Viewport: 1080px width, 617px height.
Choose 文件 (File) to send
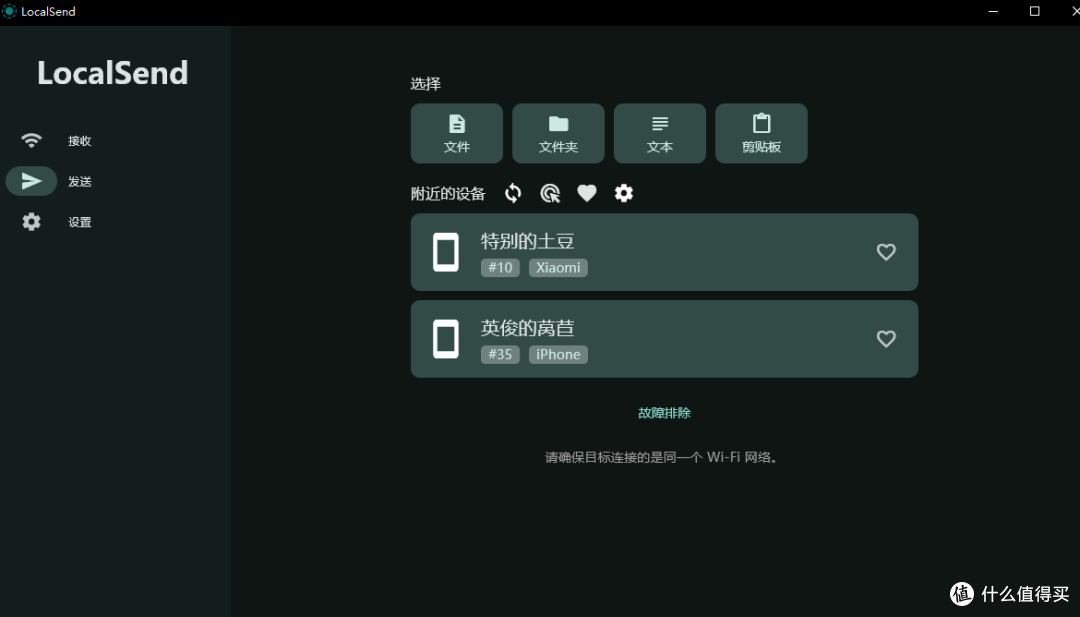[457, 134]
